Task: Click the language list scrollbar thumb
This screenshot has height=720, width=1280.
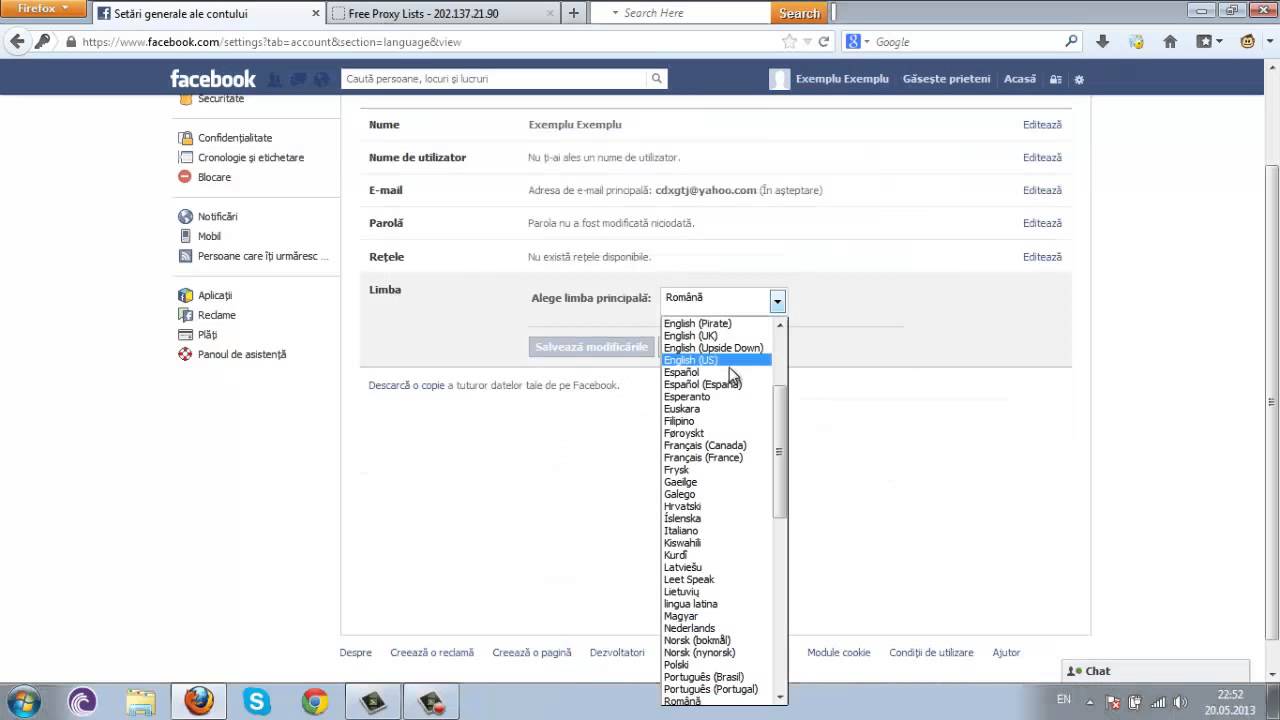Action: 780,452
